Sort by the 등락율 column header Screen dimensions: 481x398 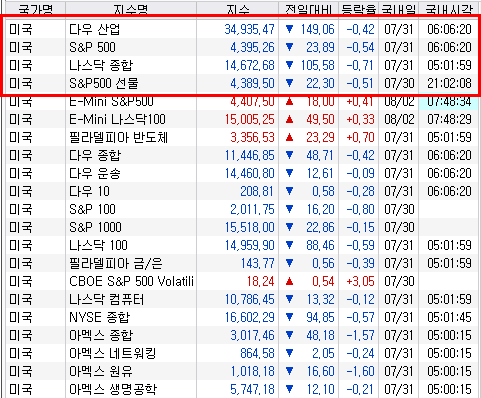pyautogui.click(x=359, y=9)
